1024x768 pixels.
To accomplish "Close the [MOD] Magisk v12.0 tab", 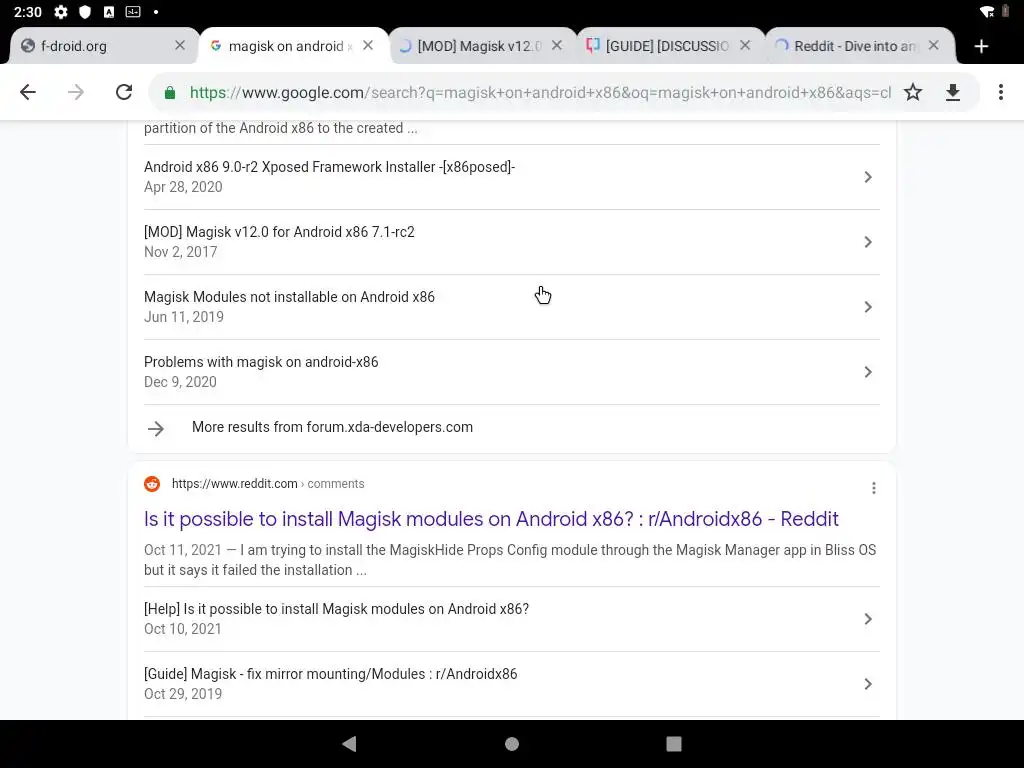I will tap(557, 45).
